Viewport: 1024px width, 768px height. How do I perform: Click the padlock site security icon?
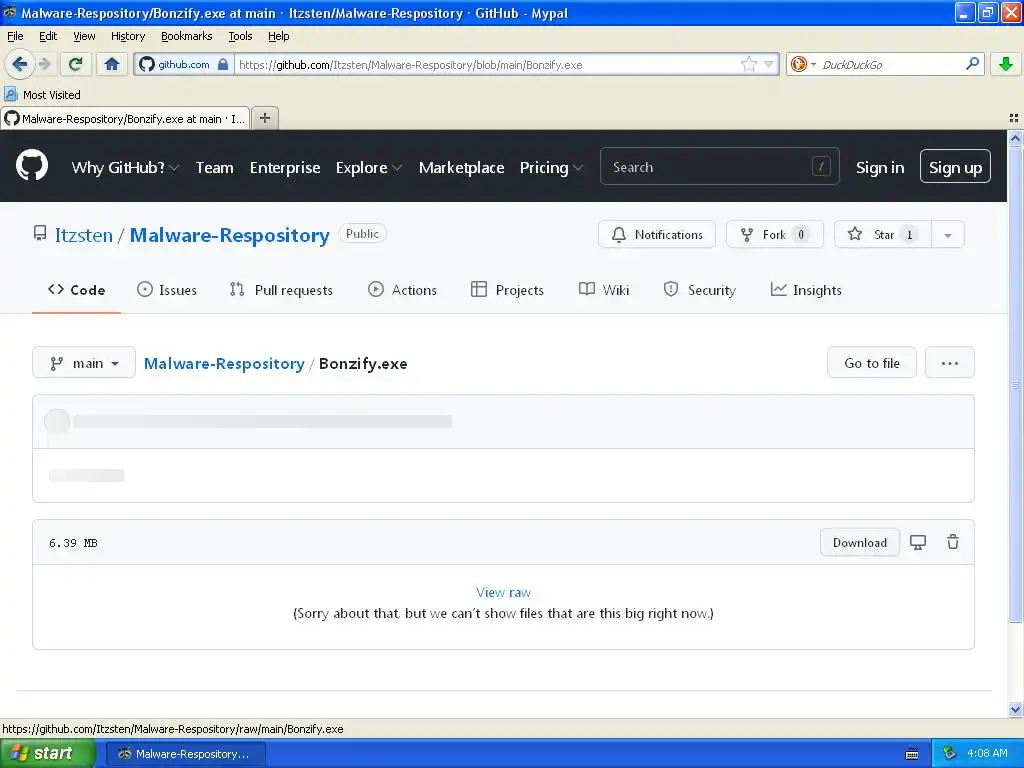[223, 64]
